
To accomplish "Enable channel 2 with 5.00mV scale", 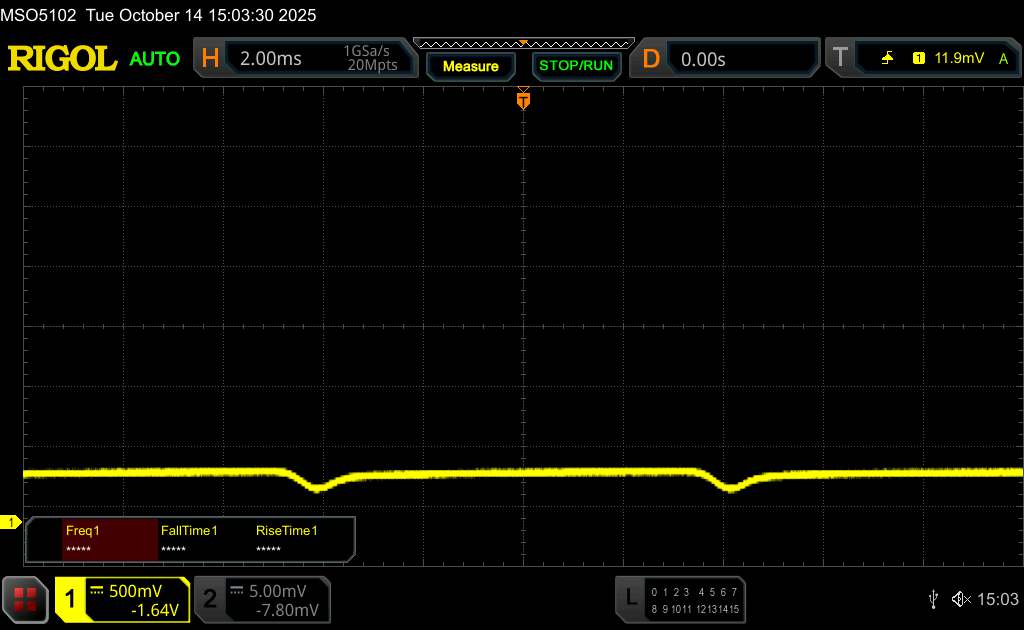I will coord(262,599).
